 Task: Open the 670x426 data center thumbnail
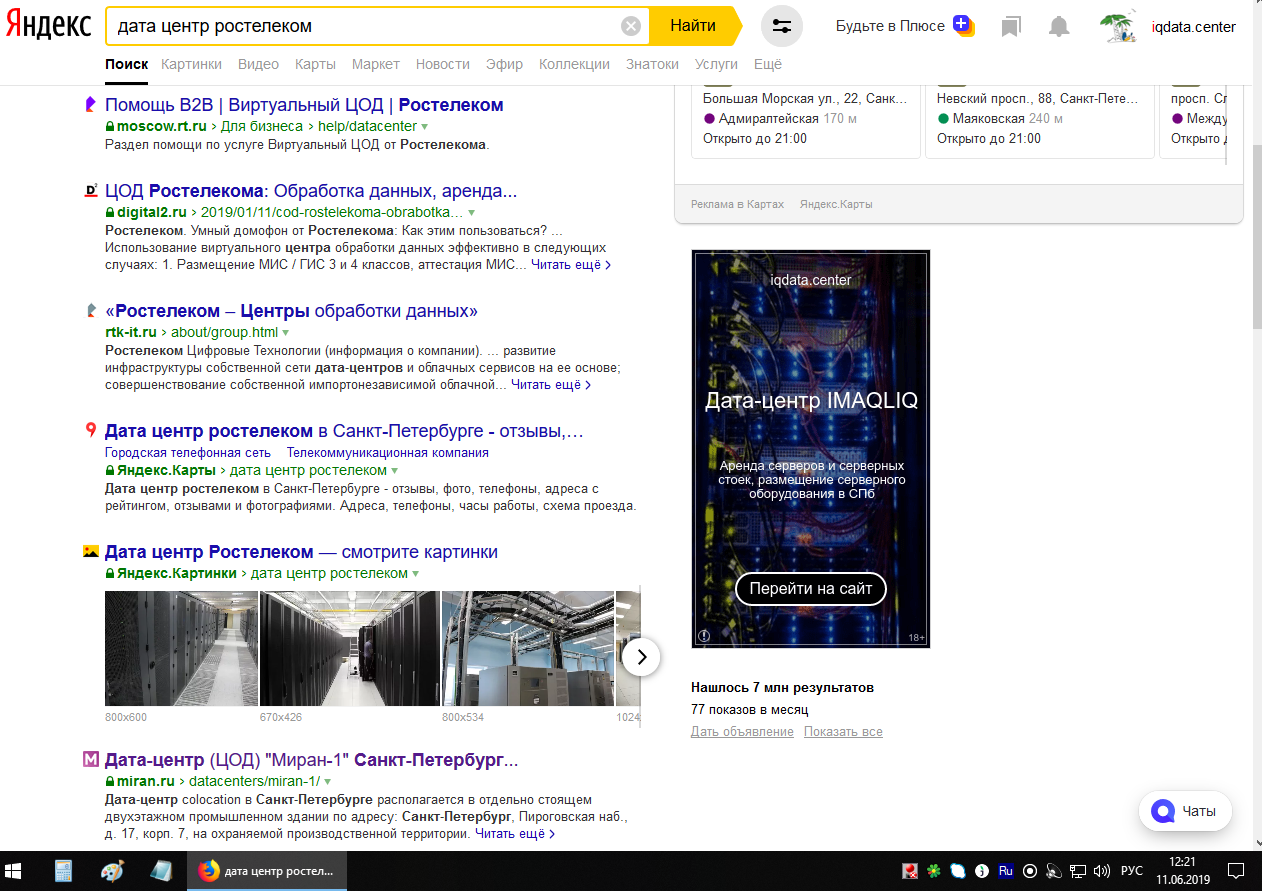[350, 648]
